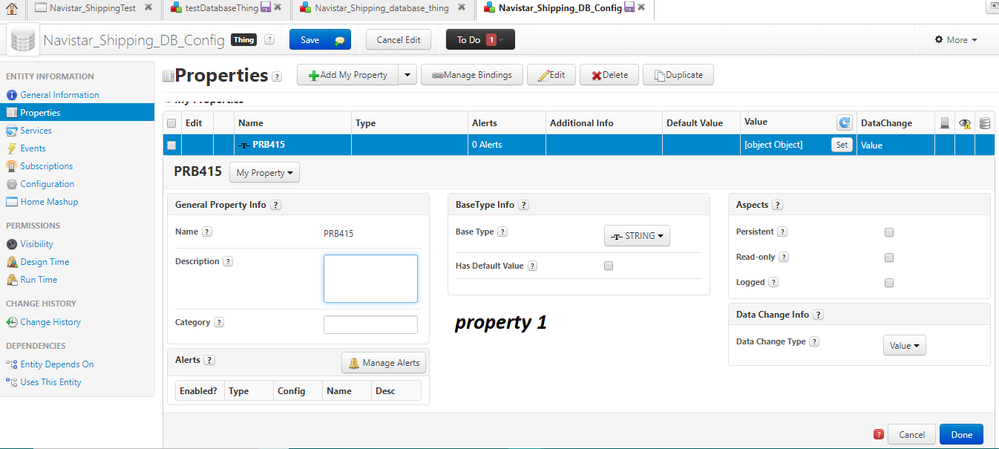
Task: Click the persistent column icon in header
Action: coord(945,124)
